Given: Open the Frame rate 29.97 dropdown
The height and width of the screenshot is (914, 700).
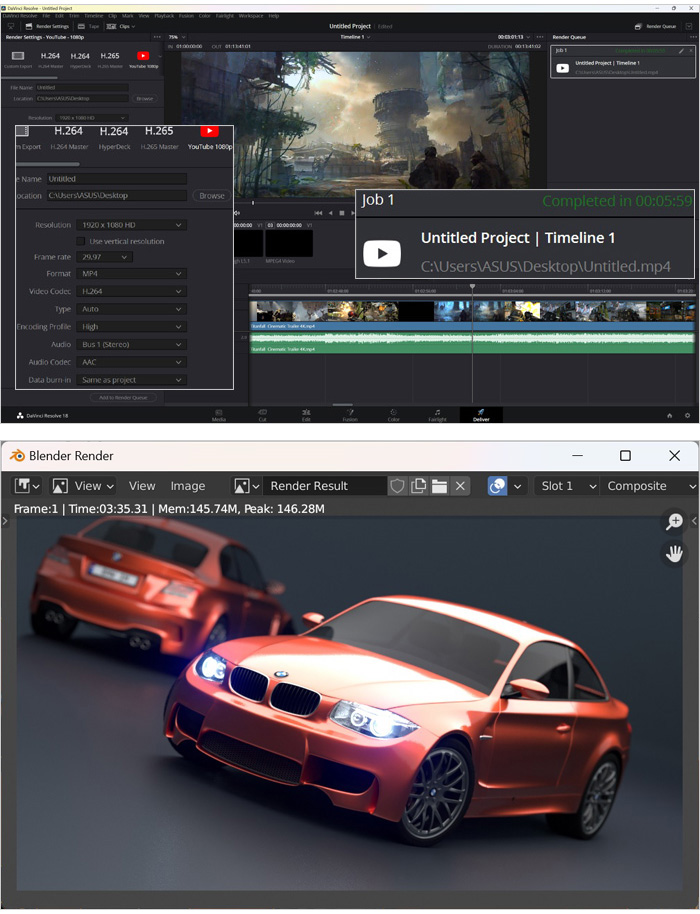Looking at the screenshot, I should pyautogui.click(x=104, y=256).
